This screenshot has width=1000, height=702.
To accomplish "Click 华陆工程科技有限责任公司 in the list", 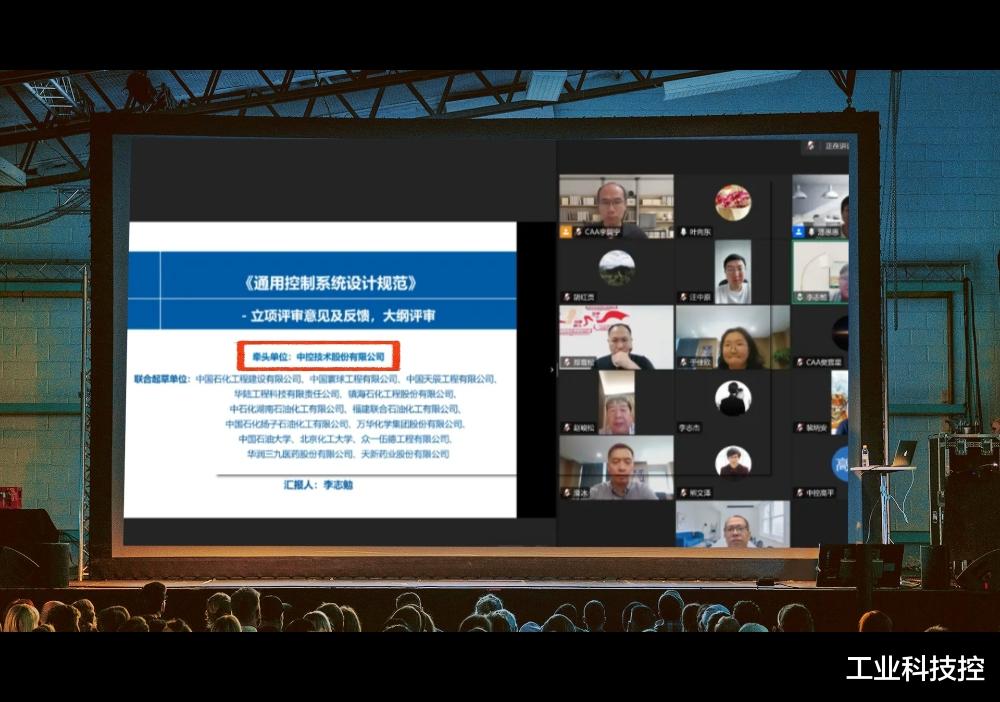I will pyautogui.click(x=287, y=394).
